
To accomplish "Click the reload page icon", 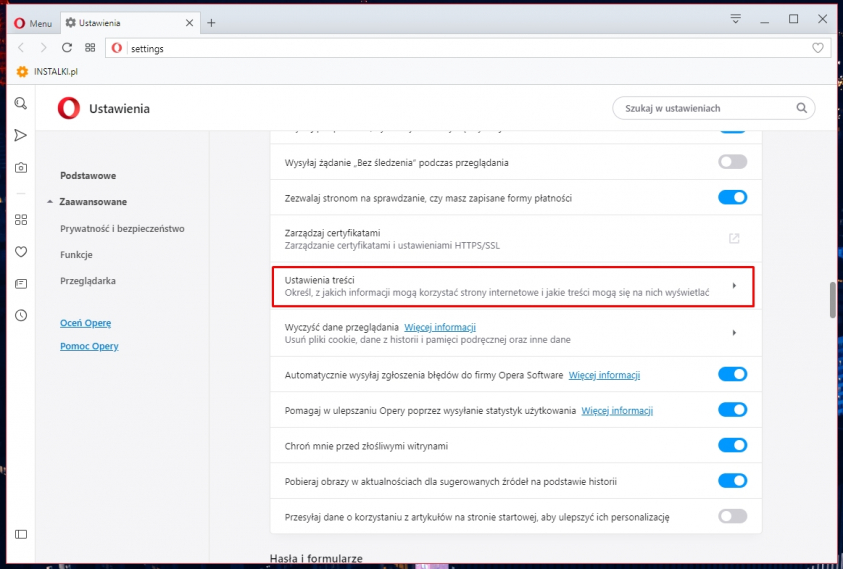I will [67, 48].
